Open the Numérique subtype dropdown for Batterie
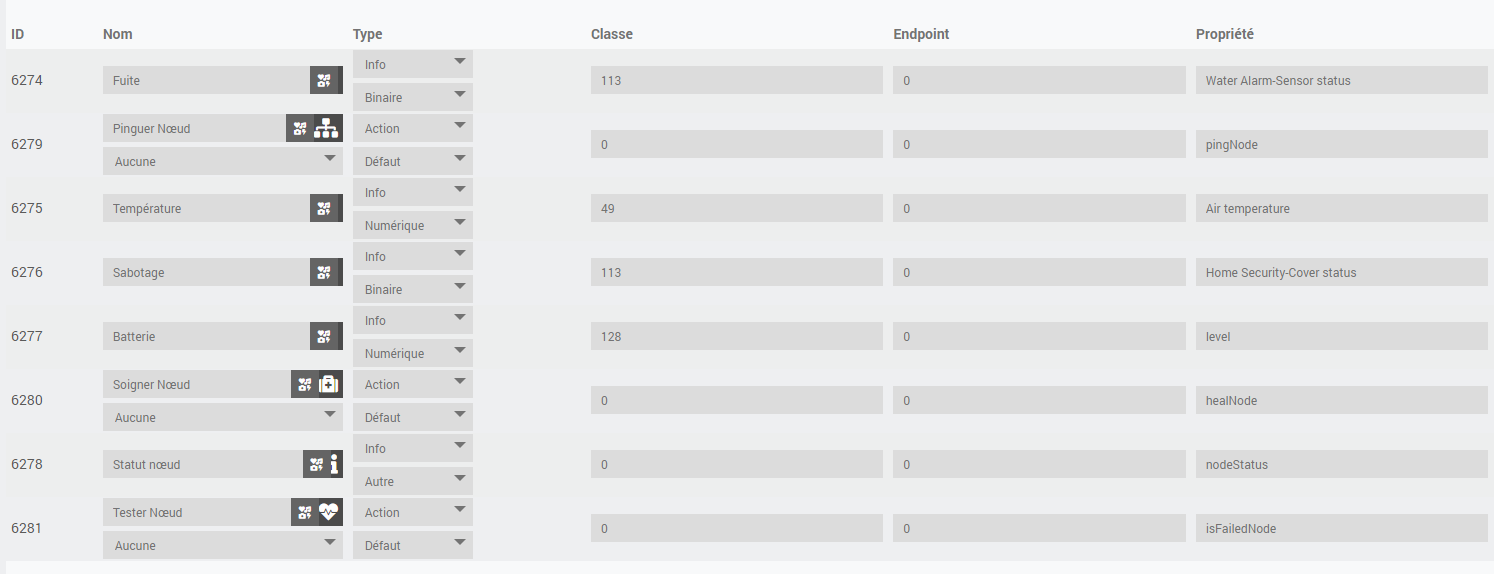 pyautogui.click(x=413, y=353)
